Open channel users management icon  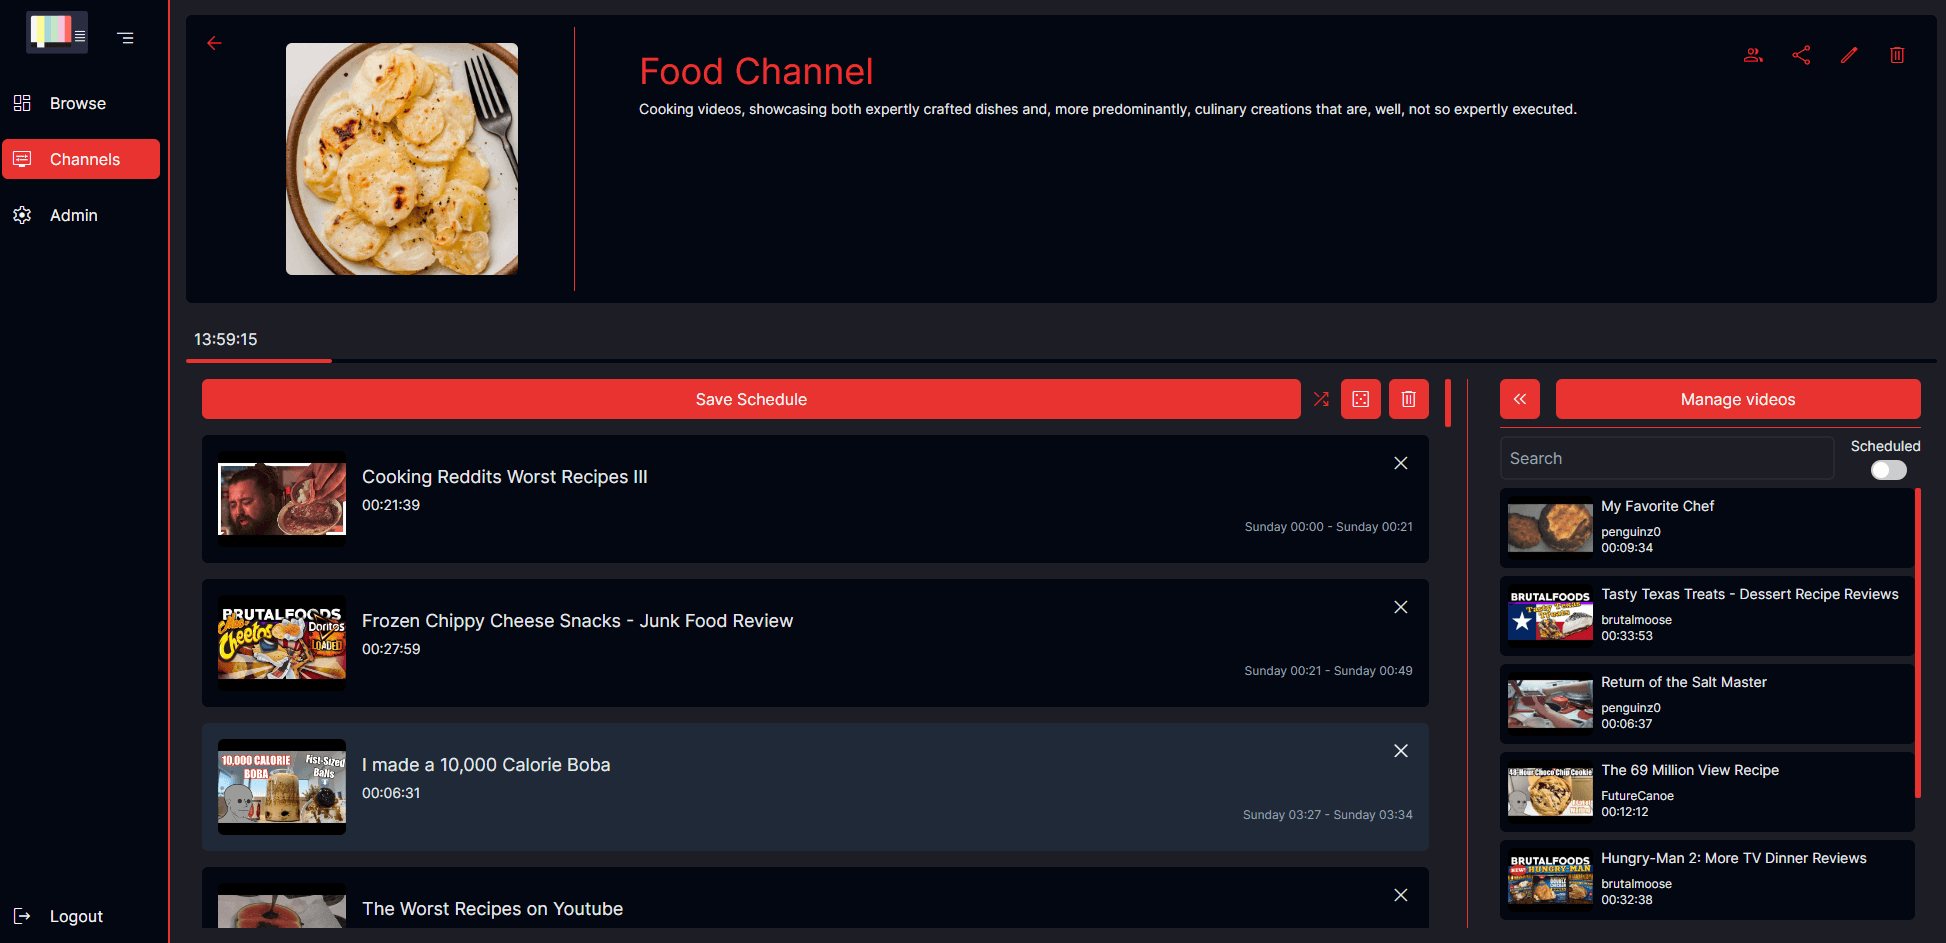[x=1753, y=55]
